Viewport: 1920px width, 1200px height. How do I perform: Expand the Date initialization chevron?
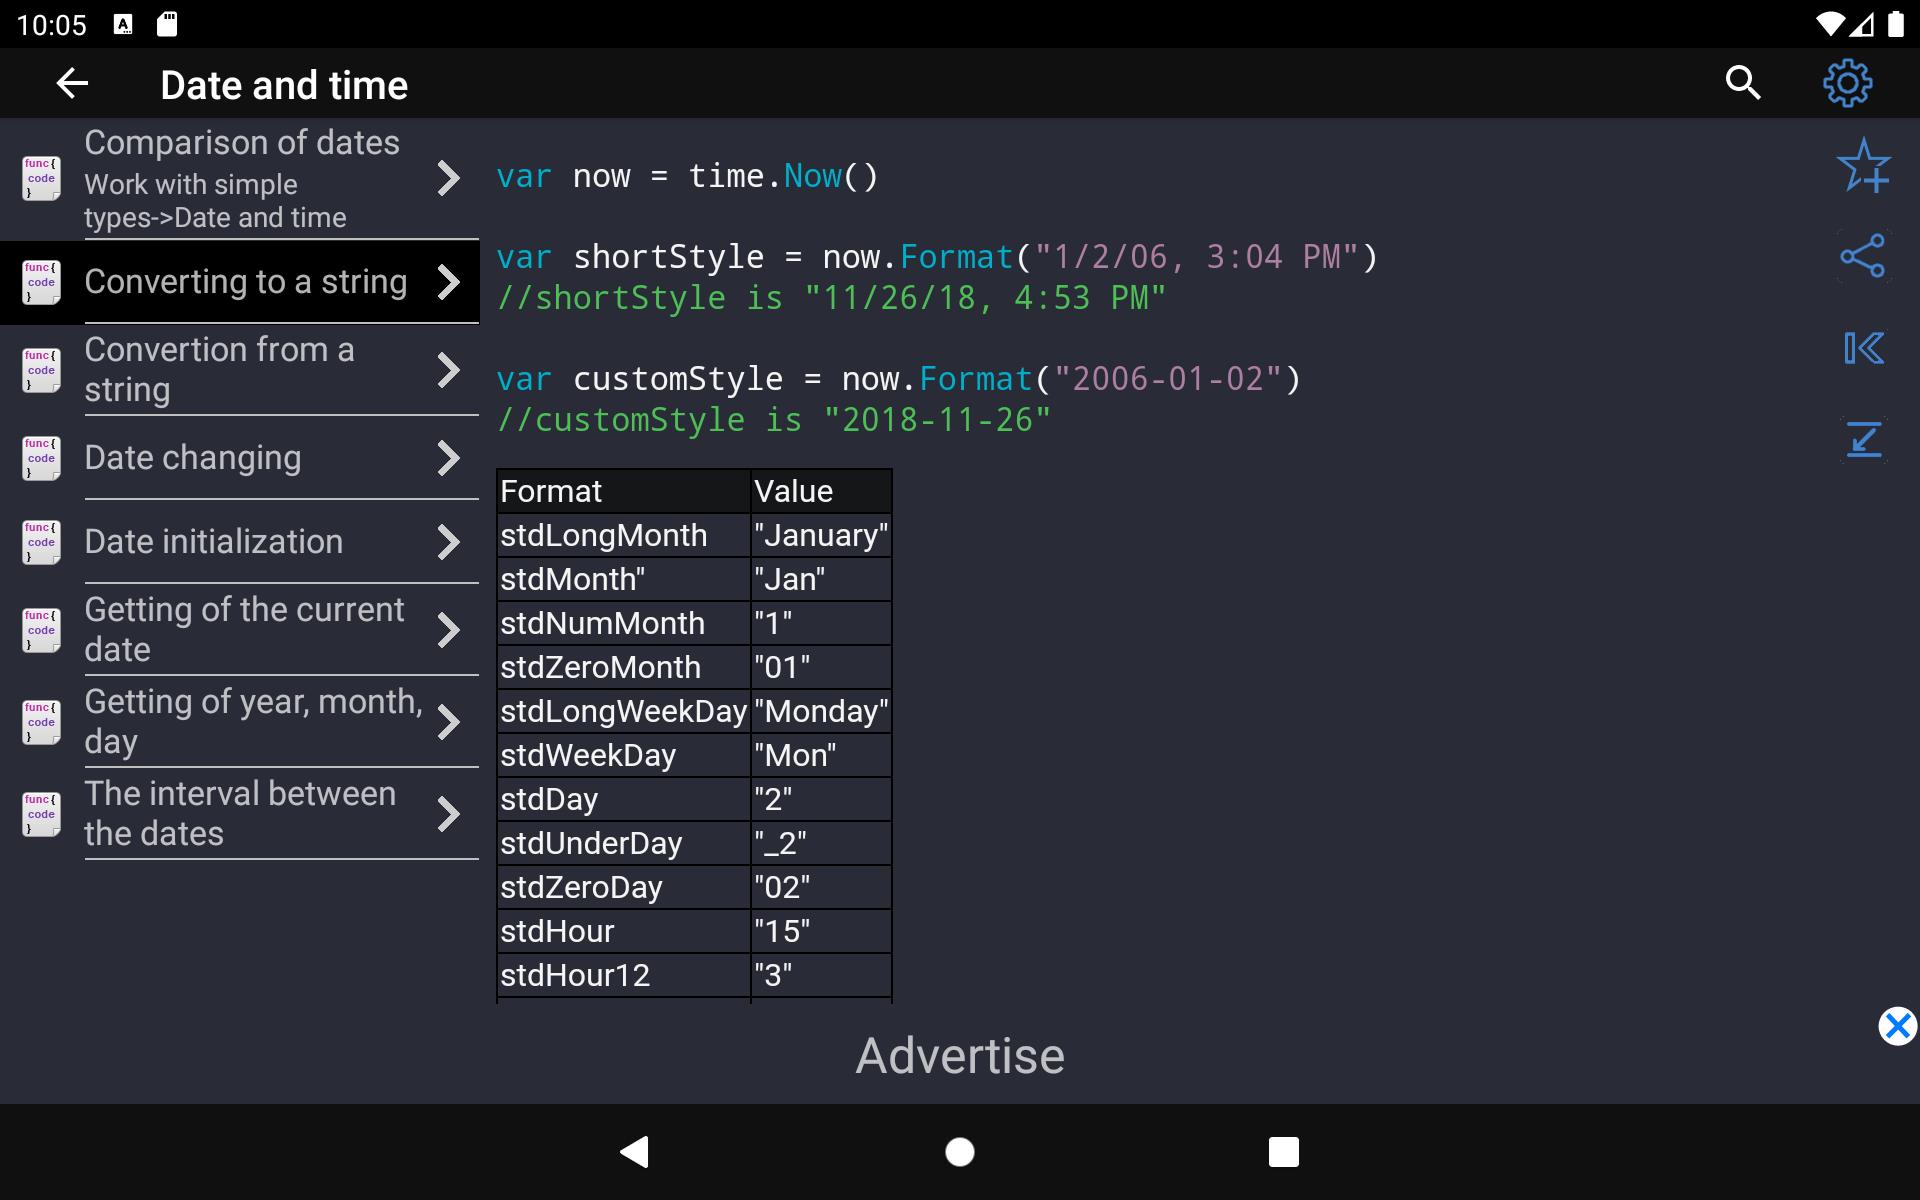(x=449, y=542)
